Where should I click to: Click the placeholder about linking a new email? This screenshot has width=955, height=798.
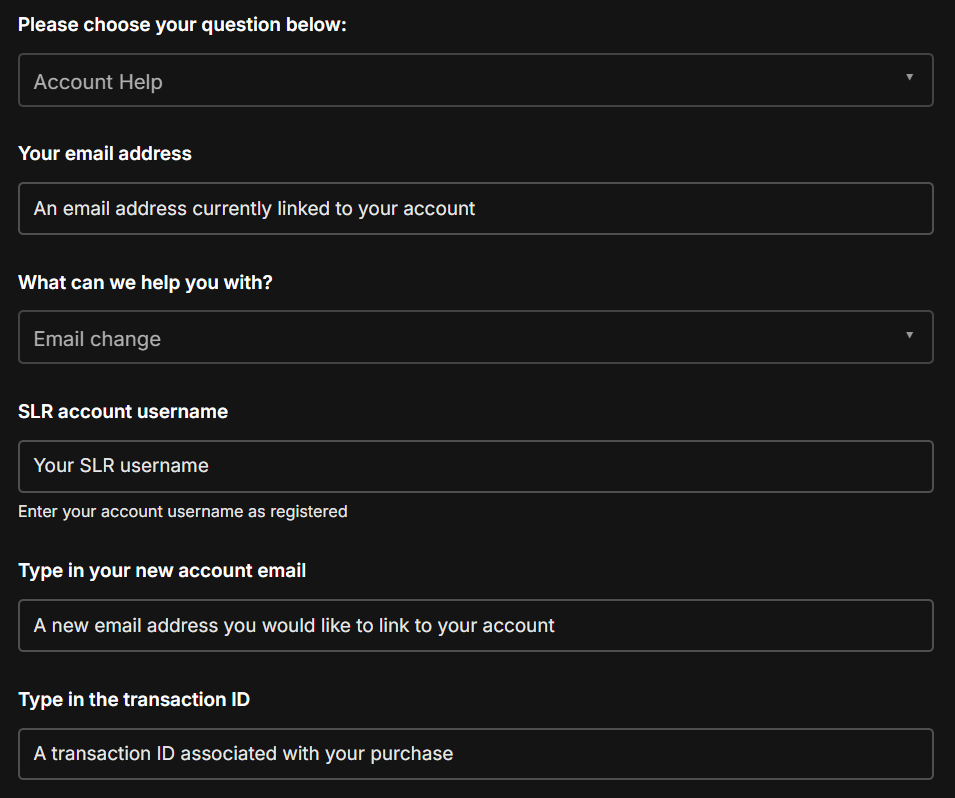coord(294,626)
